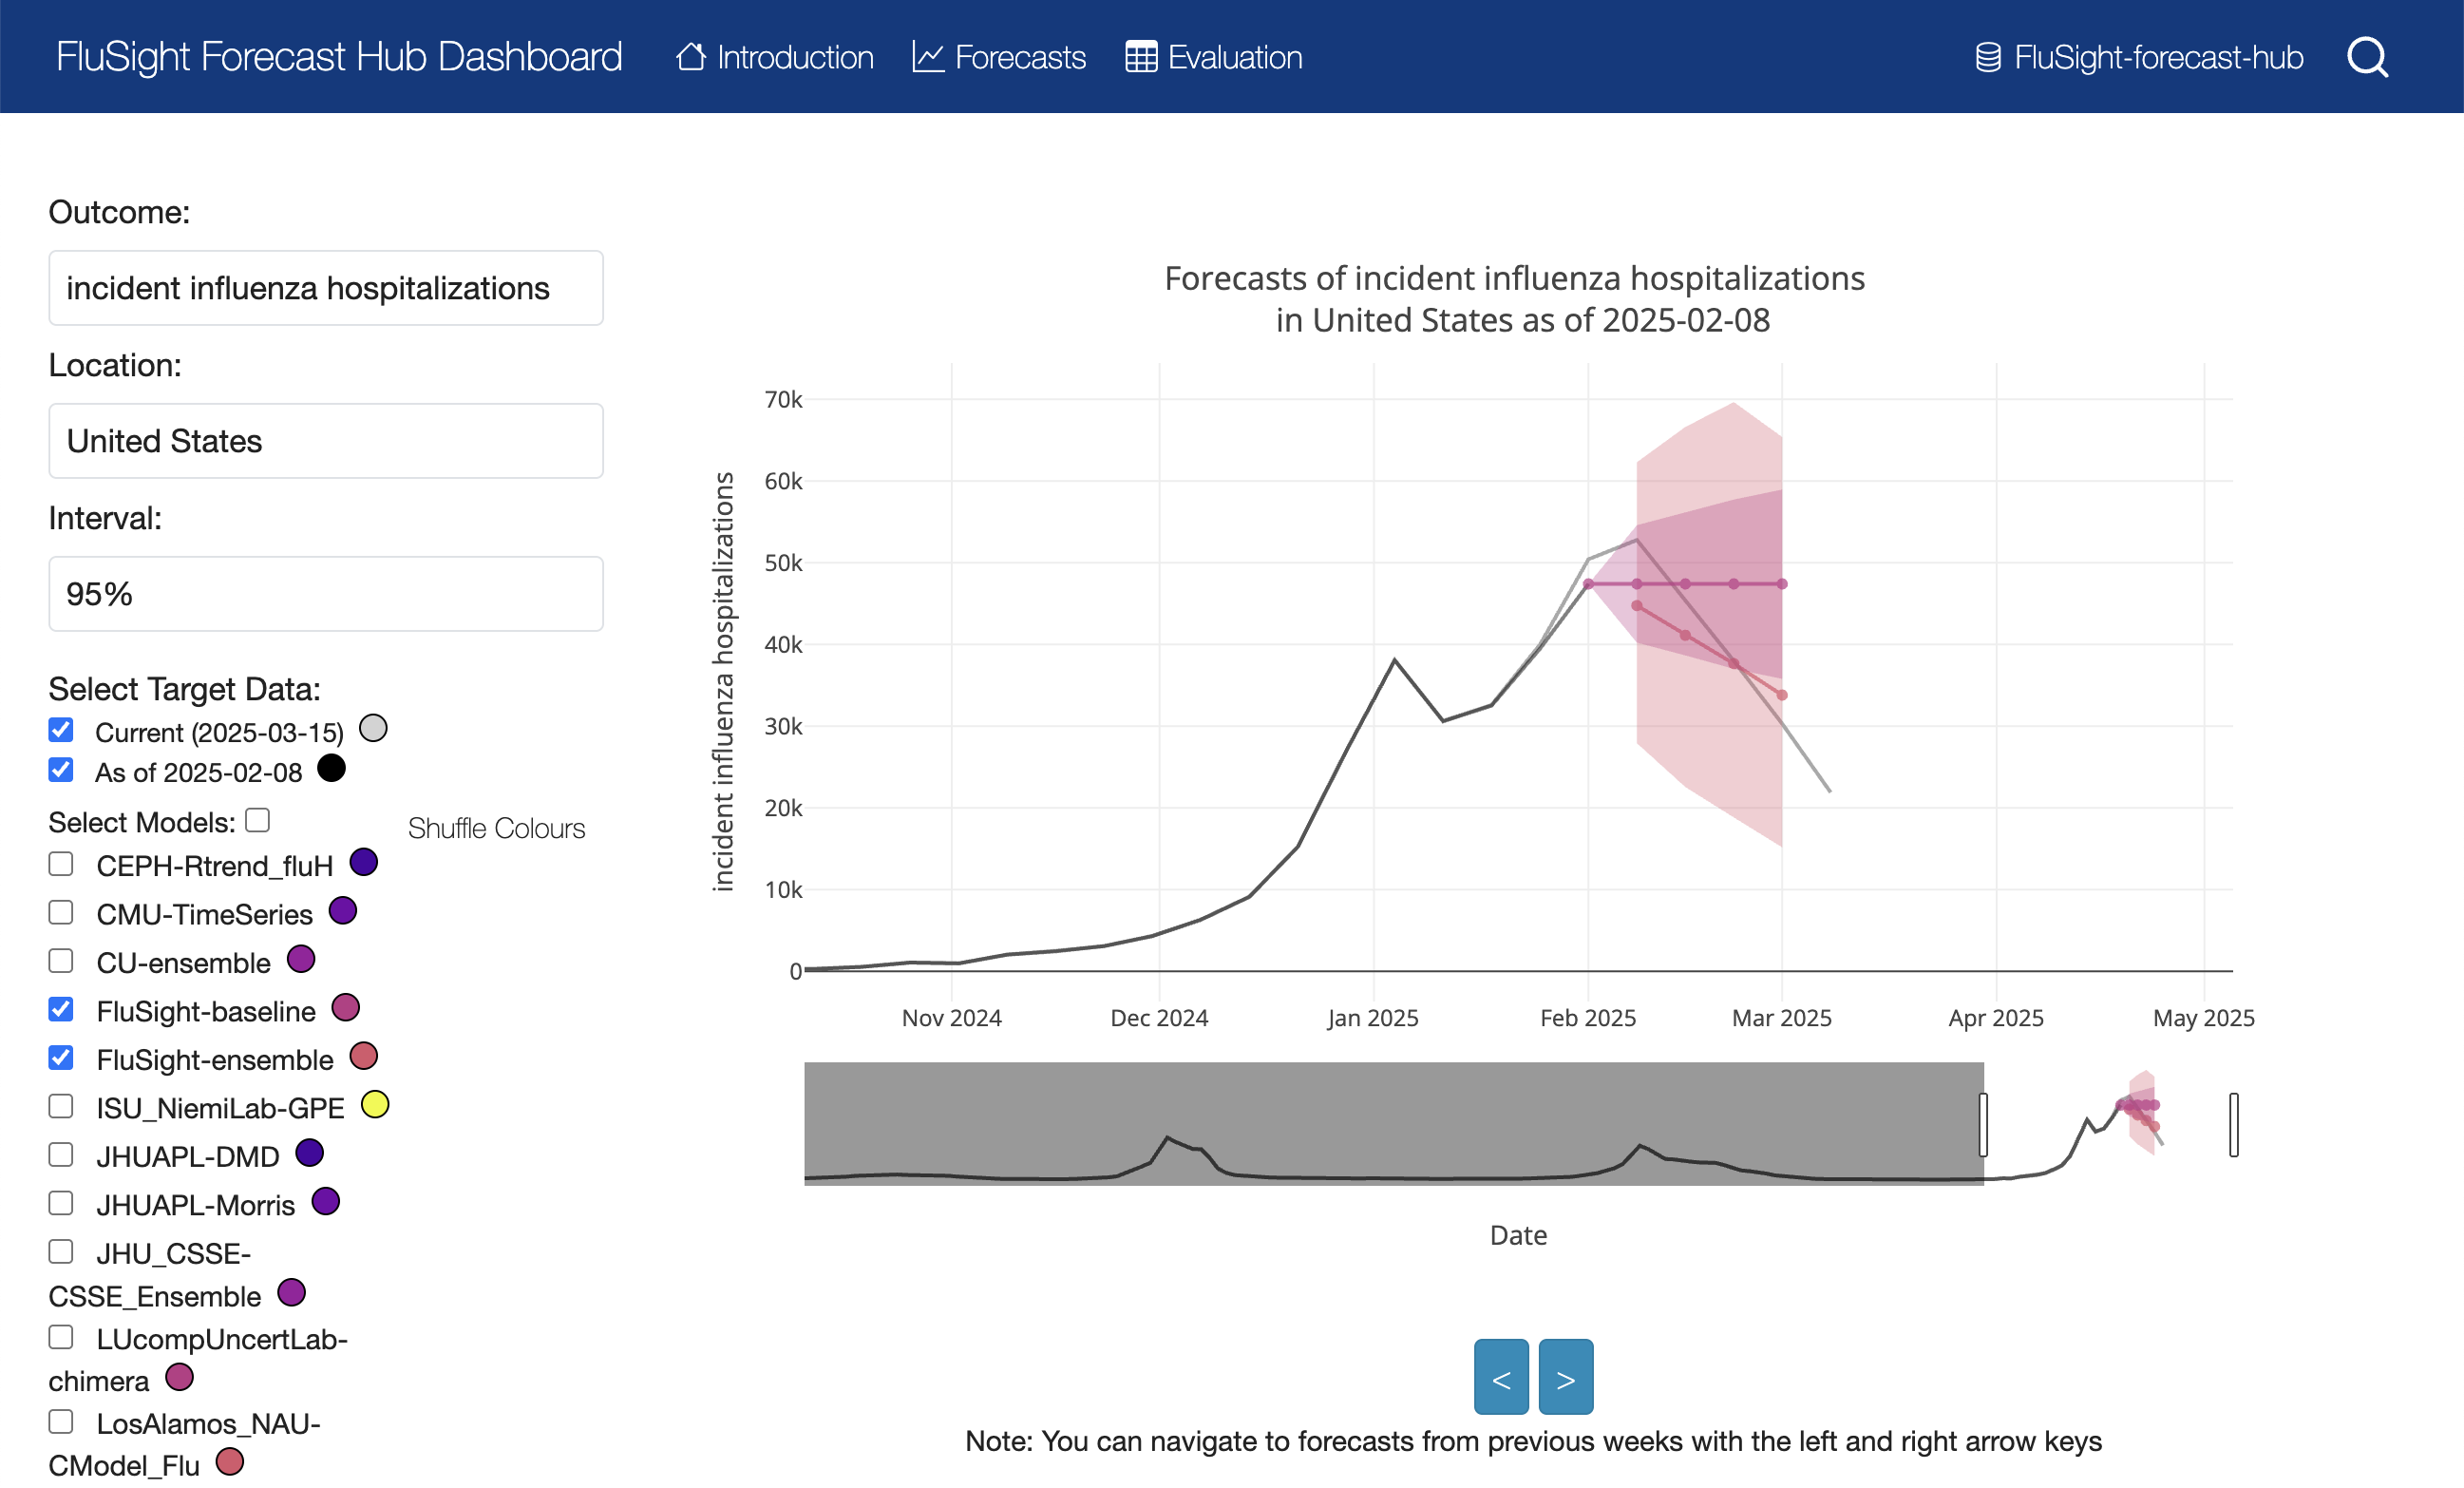Click the CMU-TimeSeries colour dot
Image resolution: width=2464 pixels, height=1488 pixels.
pos(343,911)
